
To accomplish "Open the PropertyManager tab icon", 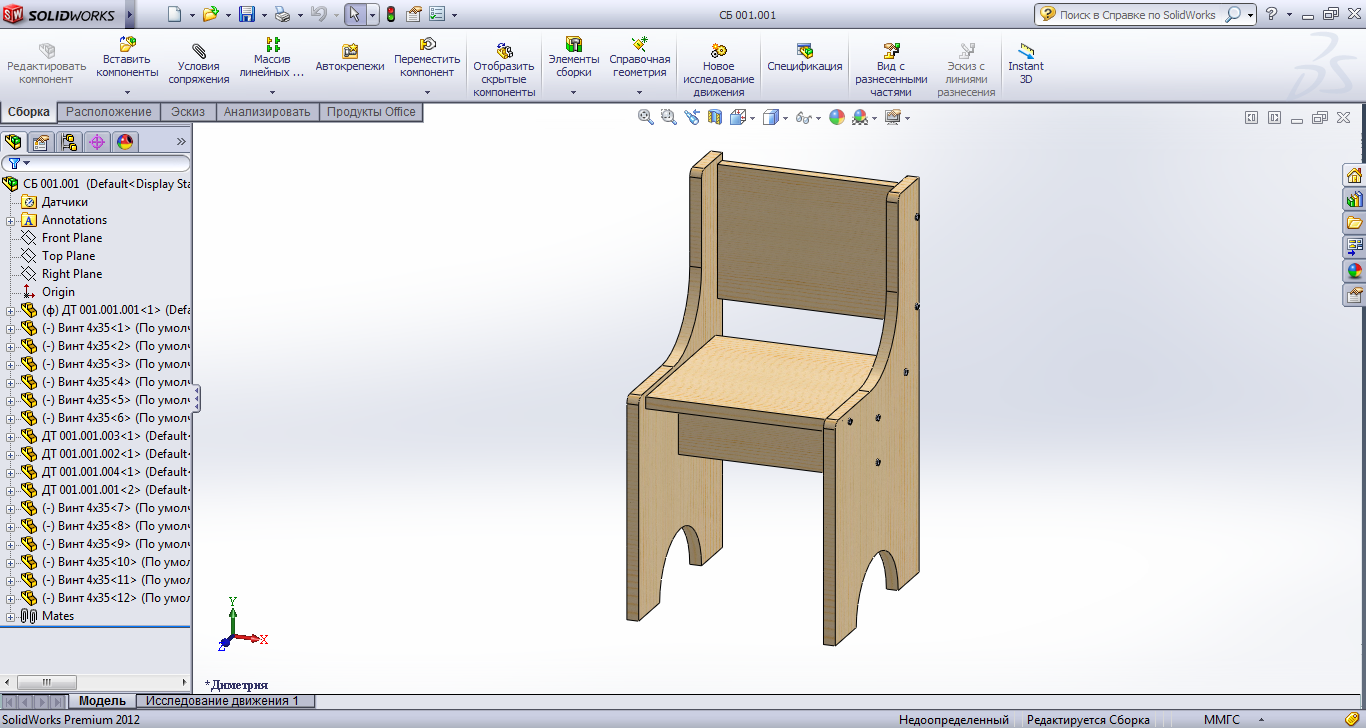I will pyautogui.click(x=41, y=142).
